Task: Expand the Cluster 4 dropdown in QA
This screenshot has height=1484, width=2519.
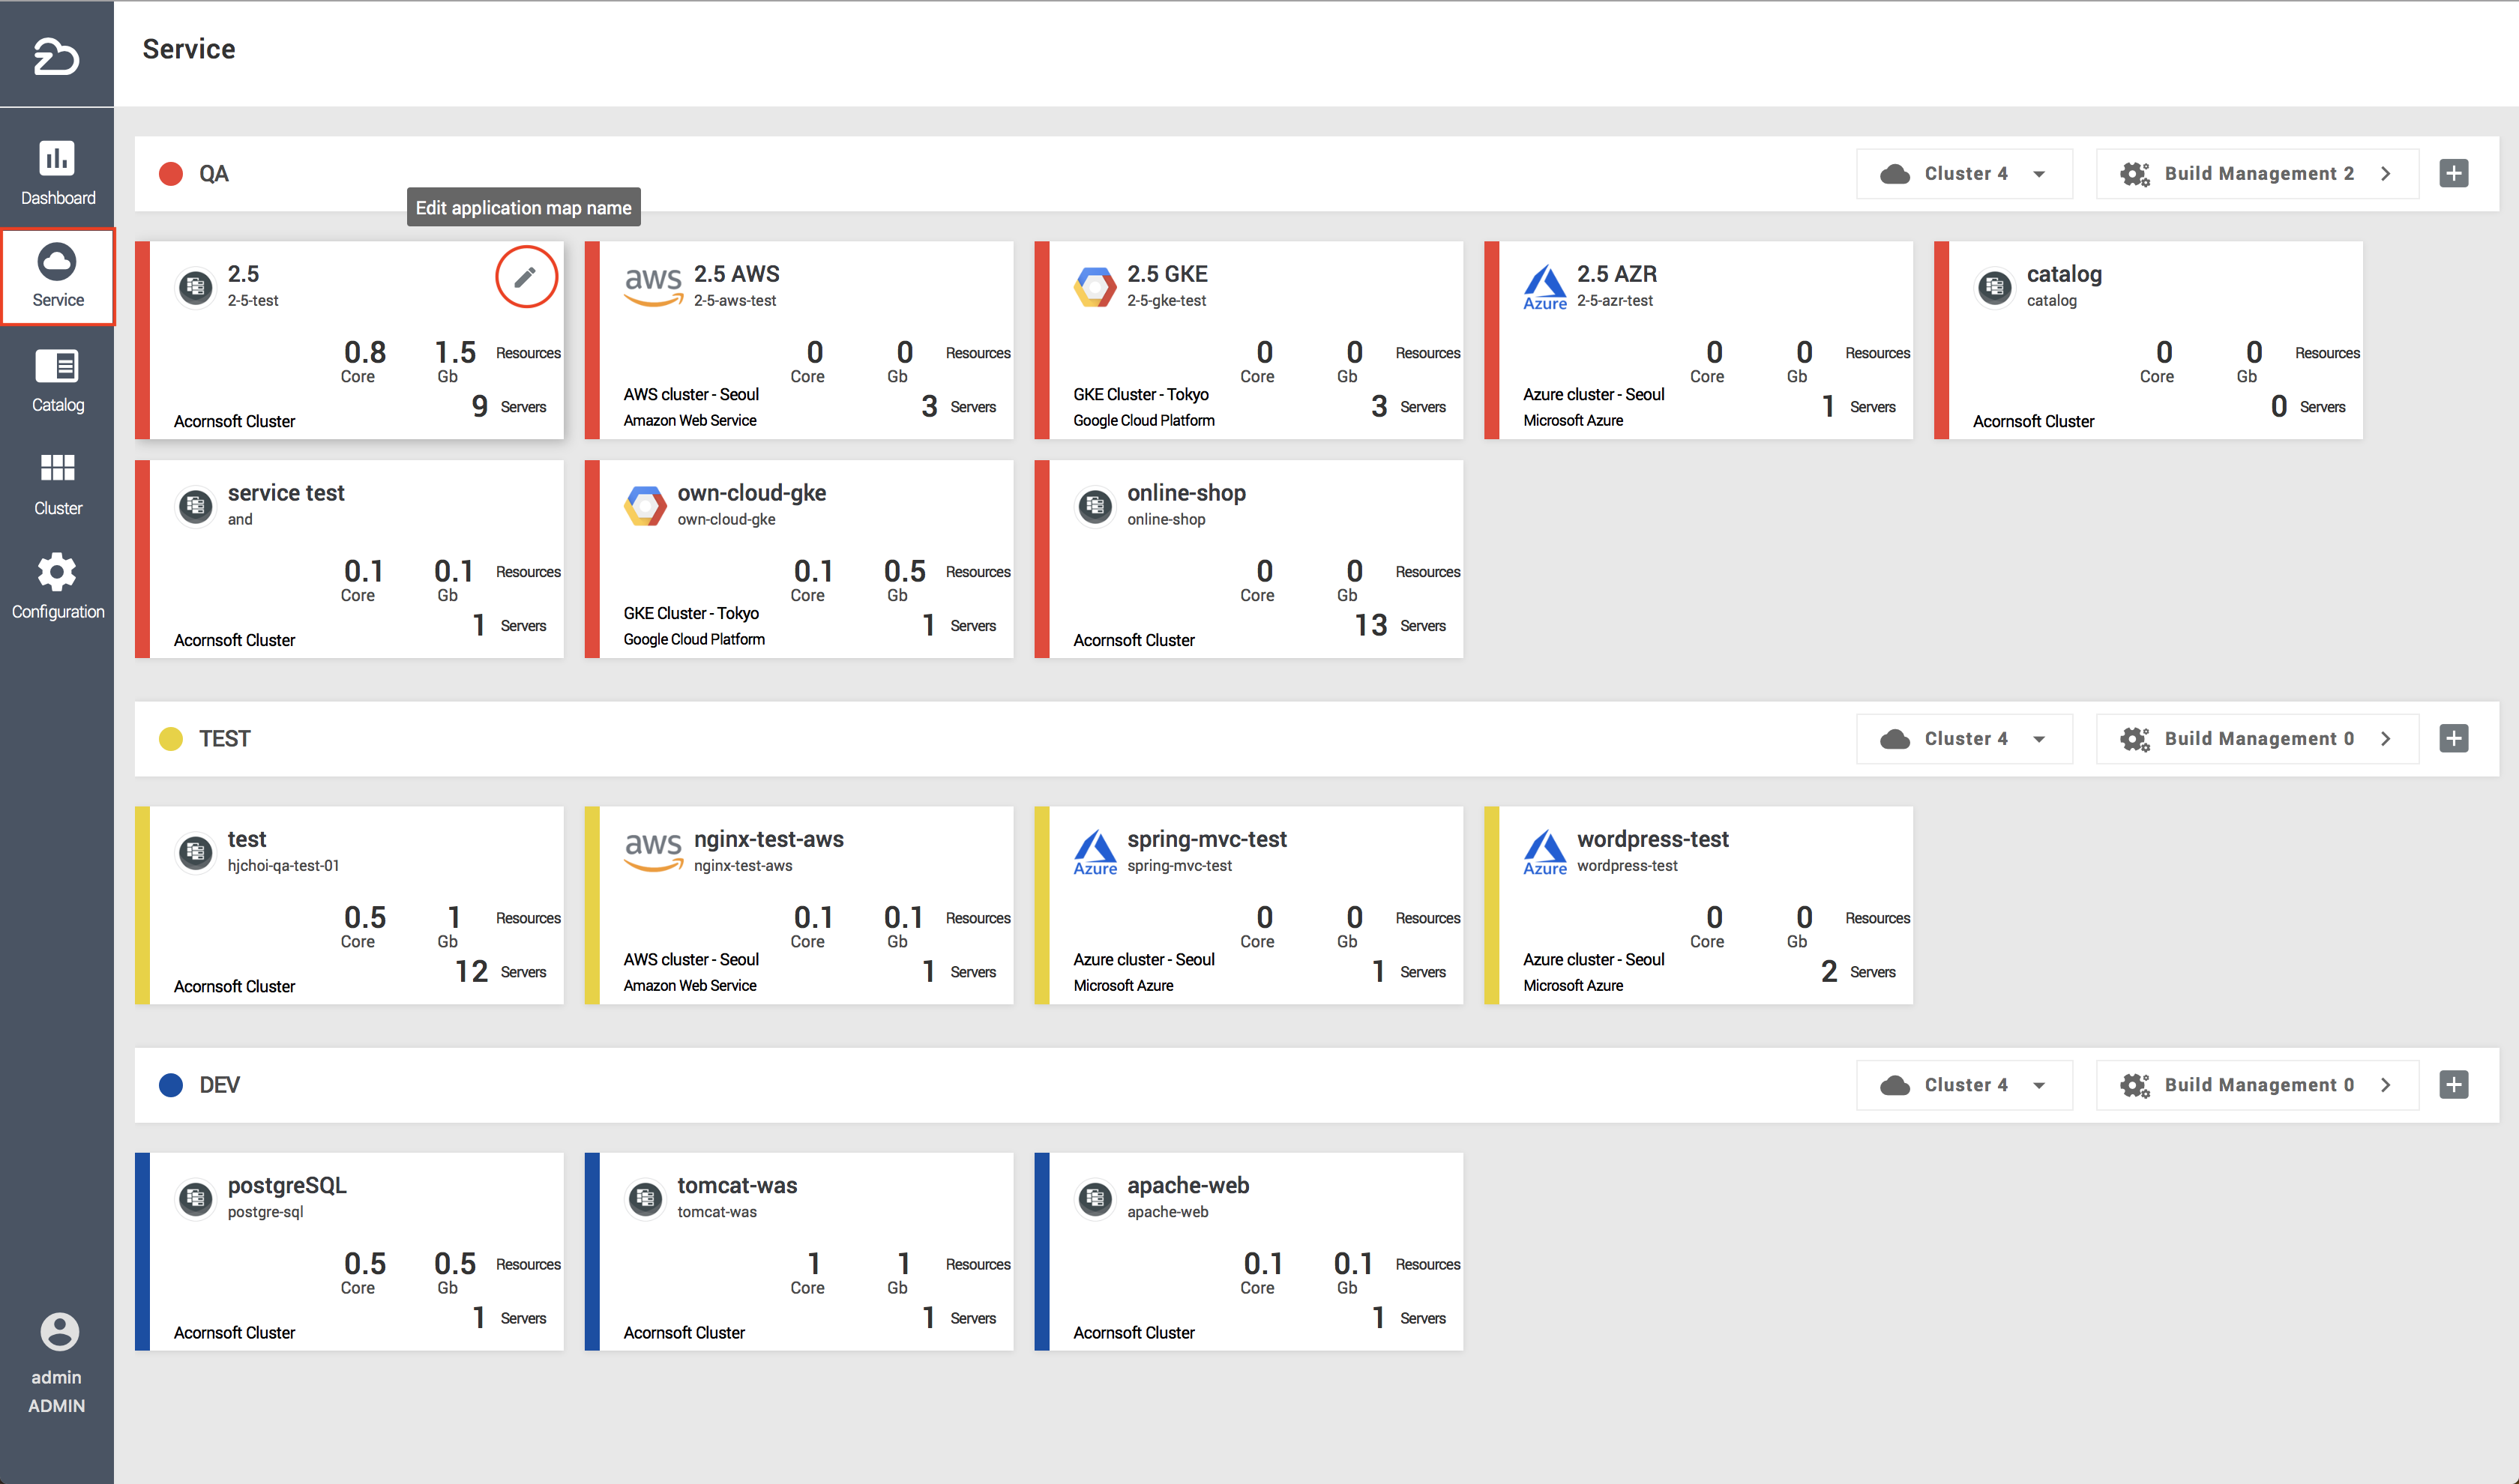Action: [1963, 173]
